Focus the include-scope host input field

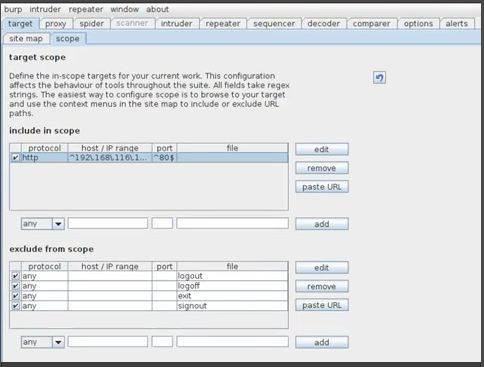click(x=108, y=223)
